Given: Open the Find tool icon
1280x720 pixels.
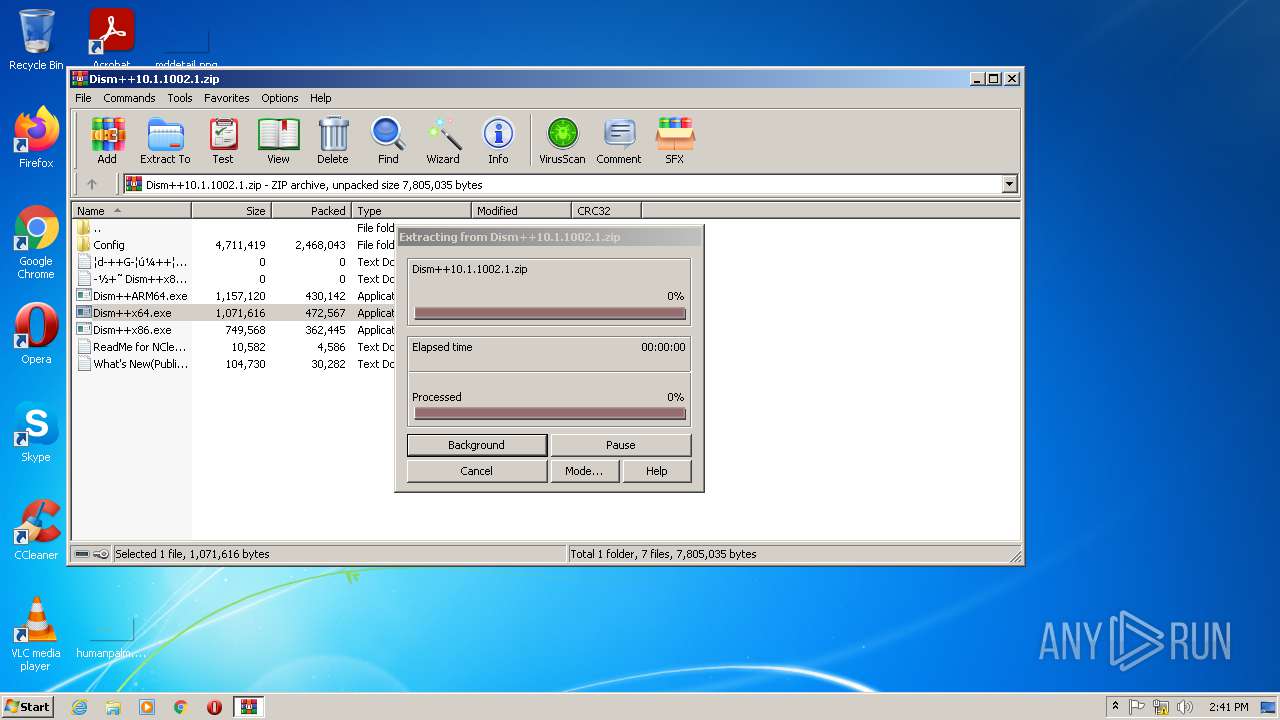Looking at the screenshot, I should coord(388,141).
